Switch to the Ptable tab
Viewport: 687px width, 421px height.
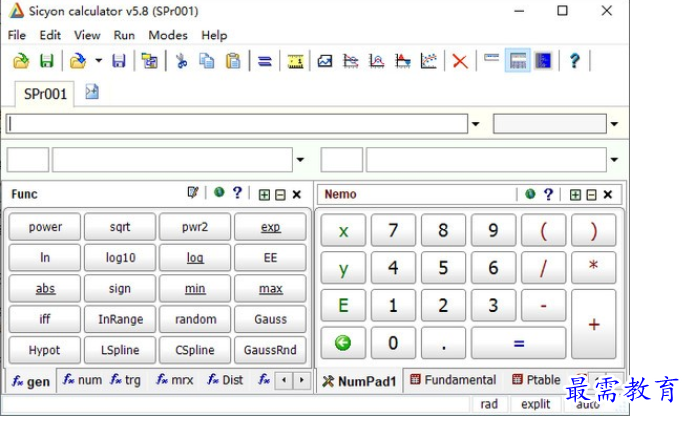[x=536, y=380]
